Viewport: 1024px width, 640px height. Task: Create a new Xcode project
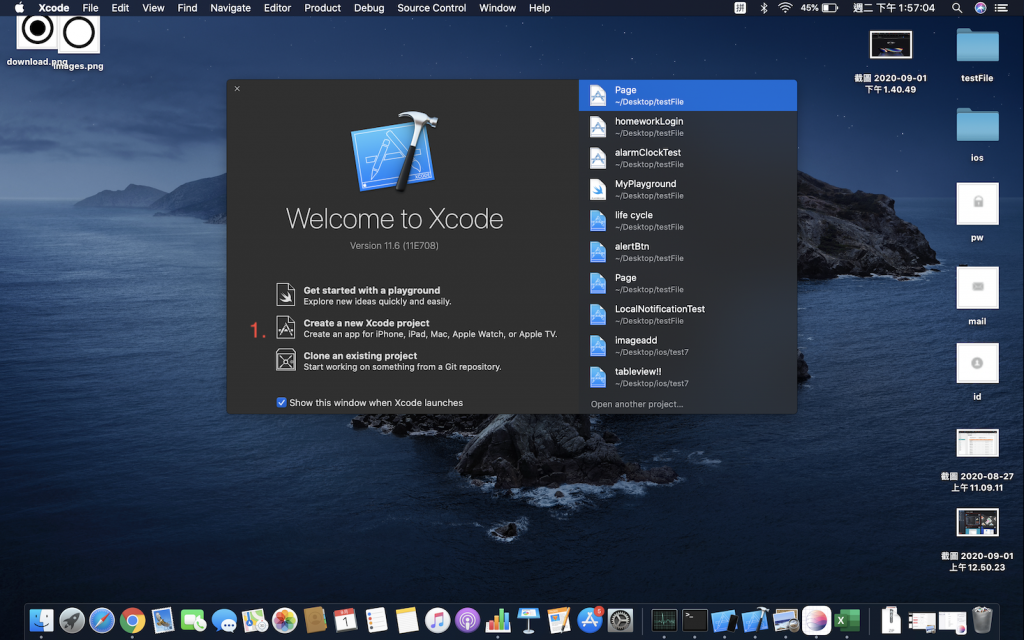tap(416, 328)
